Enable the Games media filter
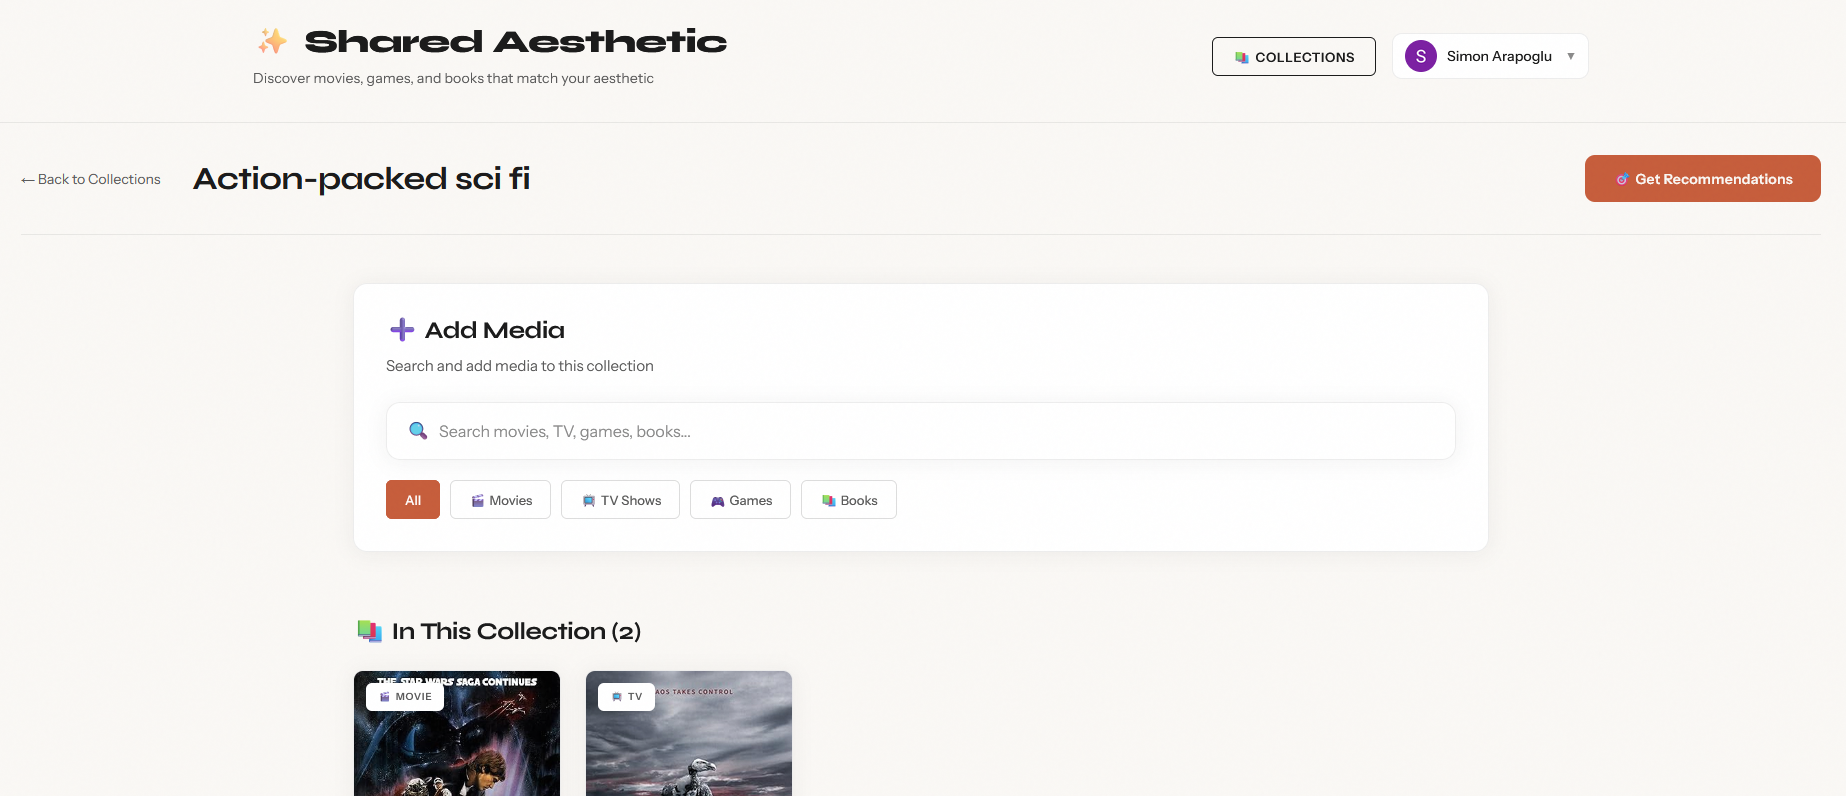1846x796 pixels. (x=740, y=499)
